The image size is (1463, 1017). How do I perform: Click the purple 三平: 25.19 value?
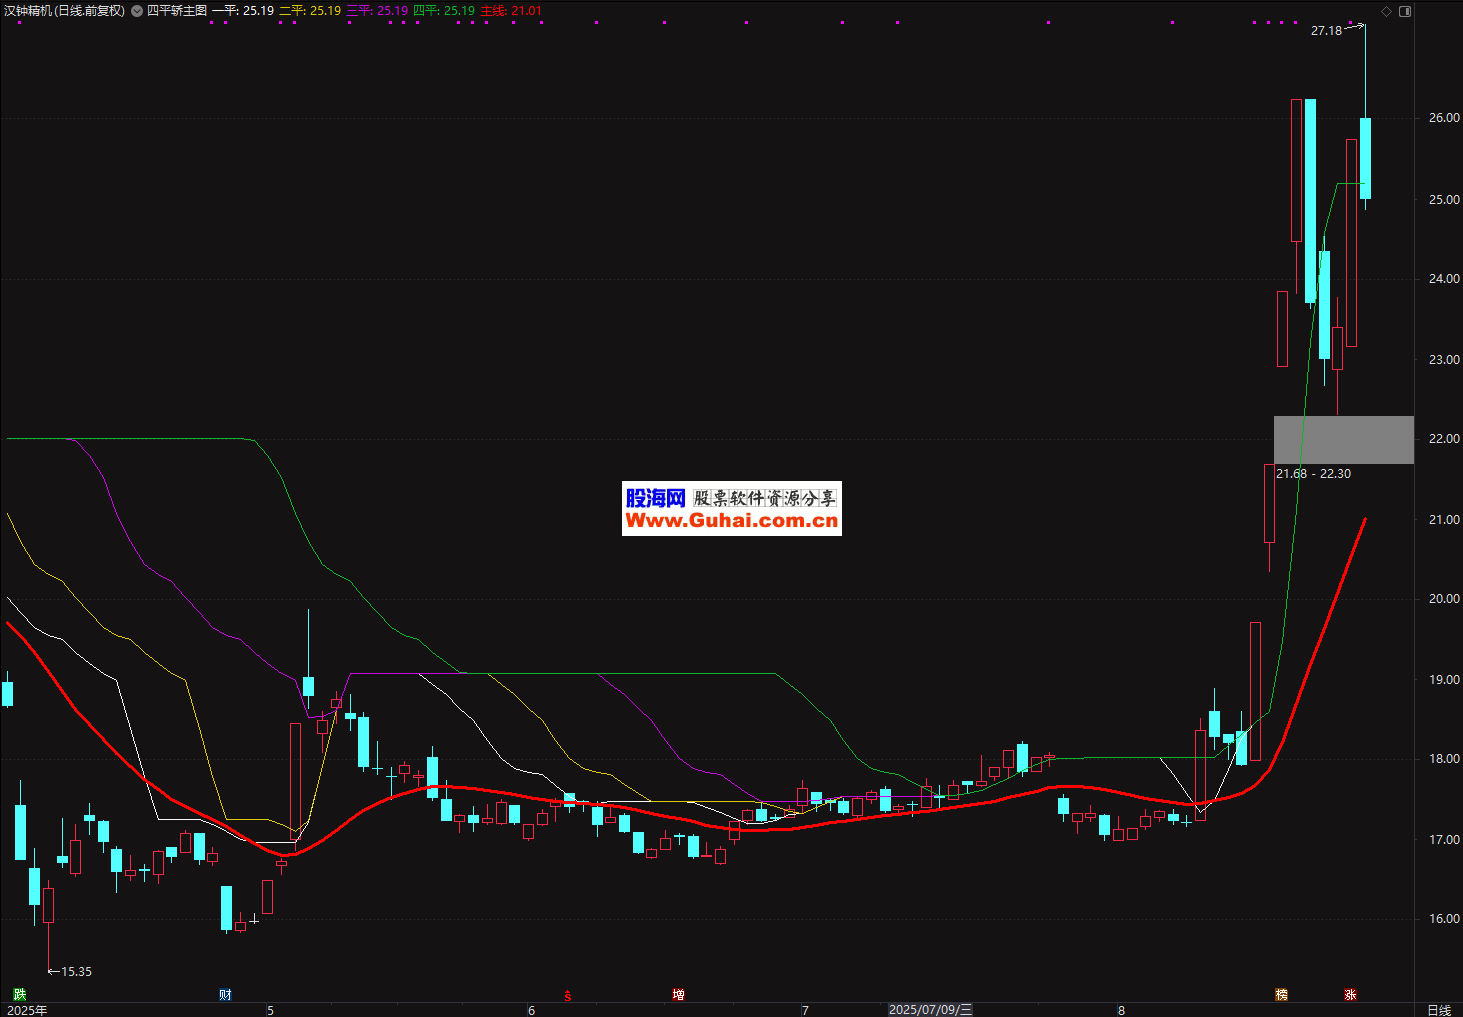point(377,11)
